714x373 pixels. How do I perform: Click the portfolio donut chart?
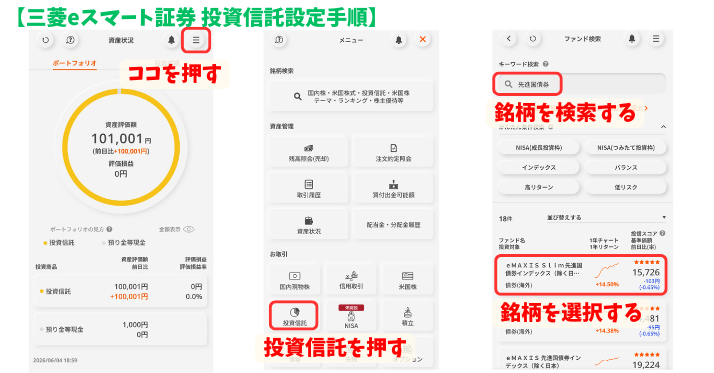tap(121, 147)
